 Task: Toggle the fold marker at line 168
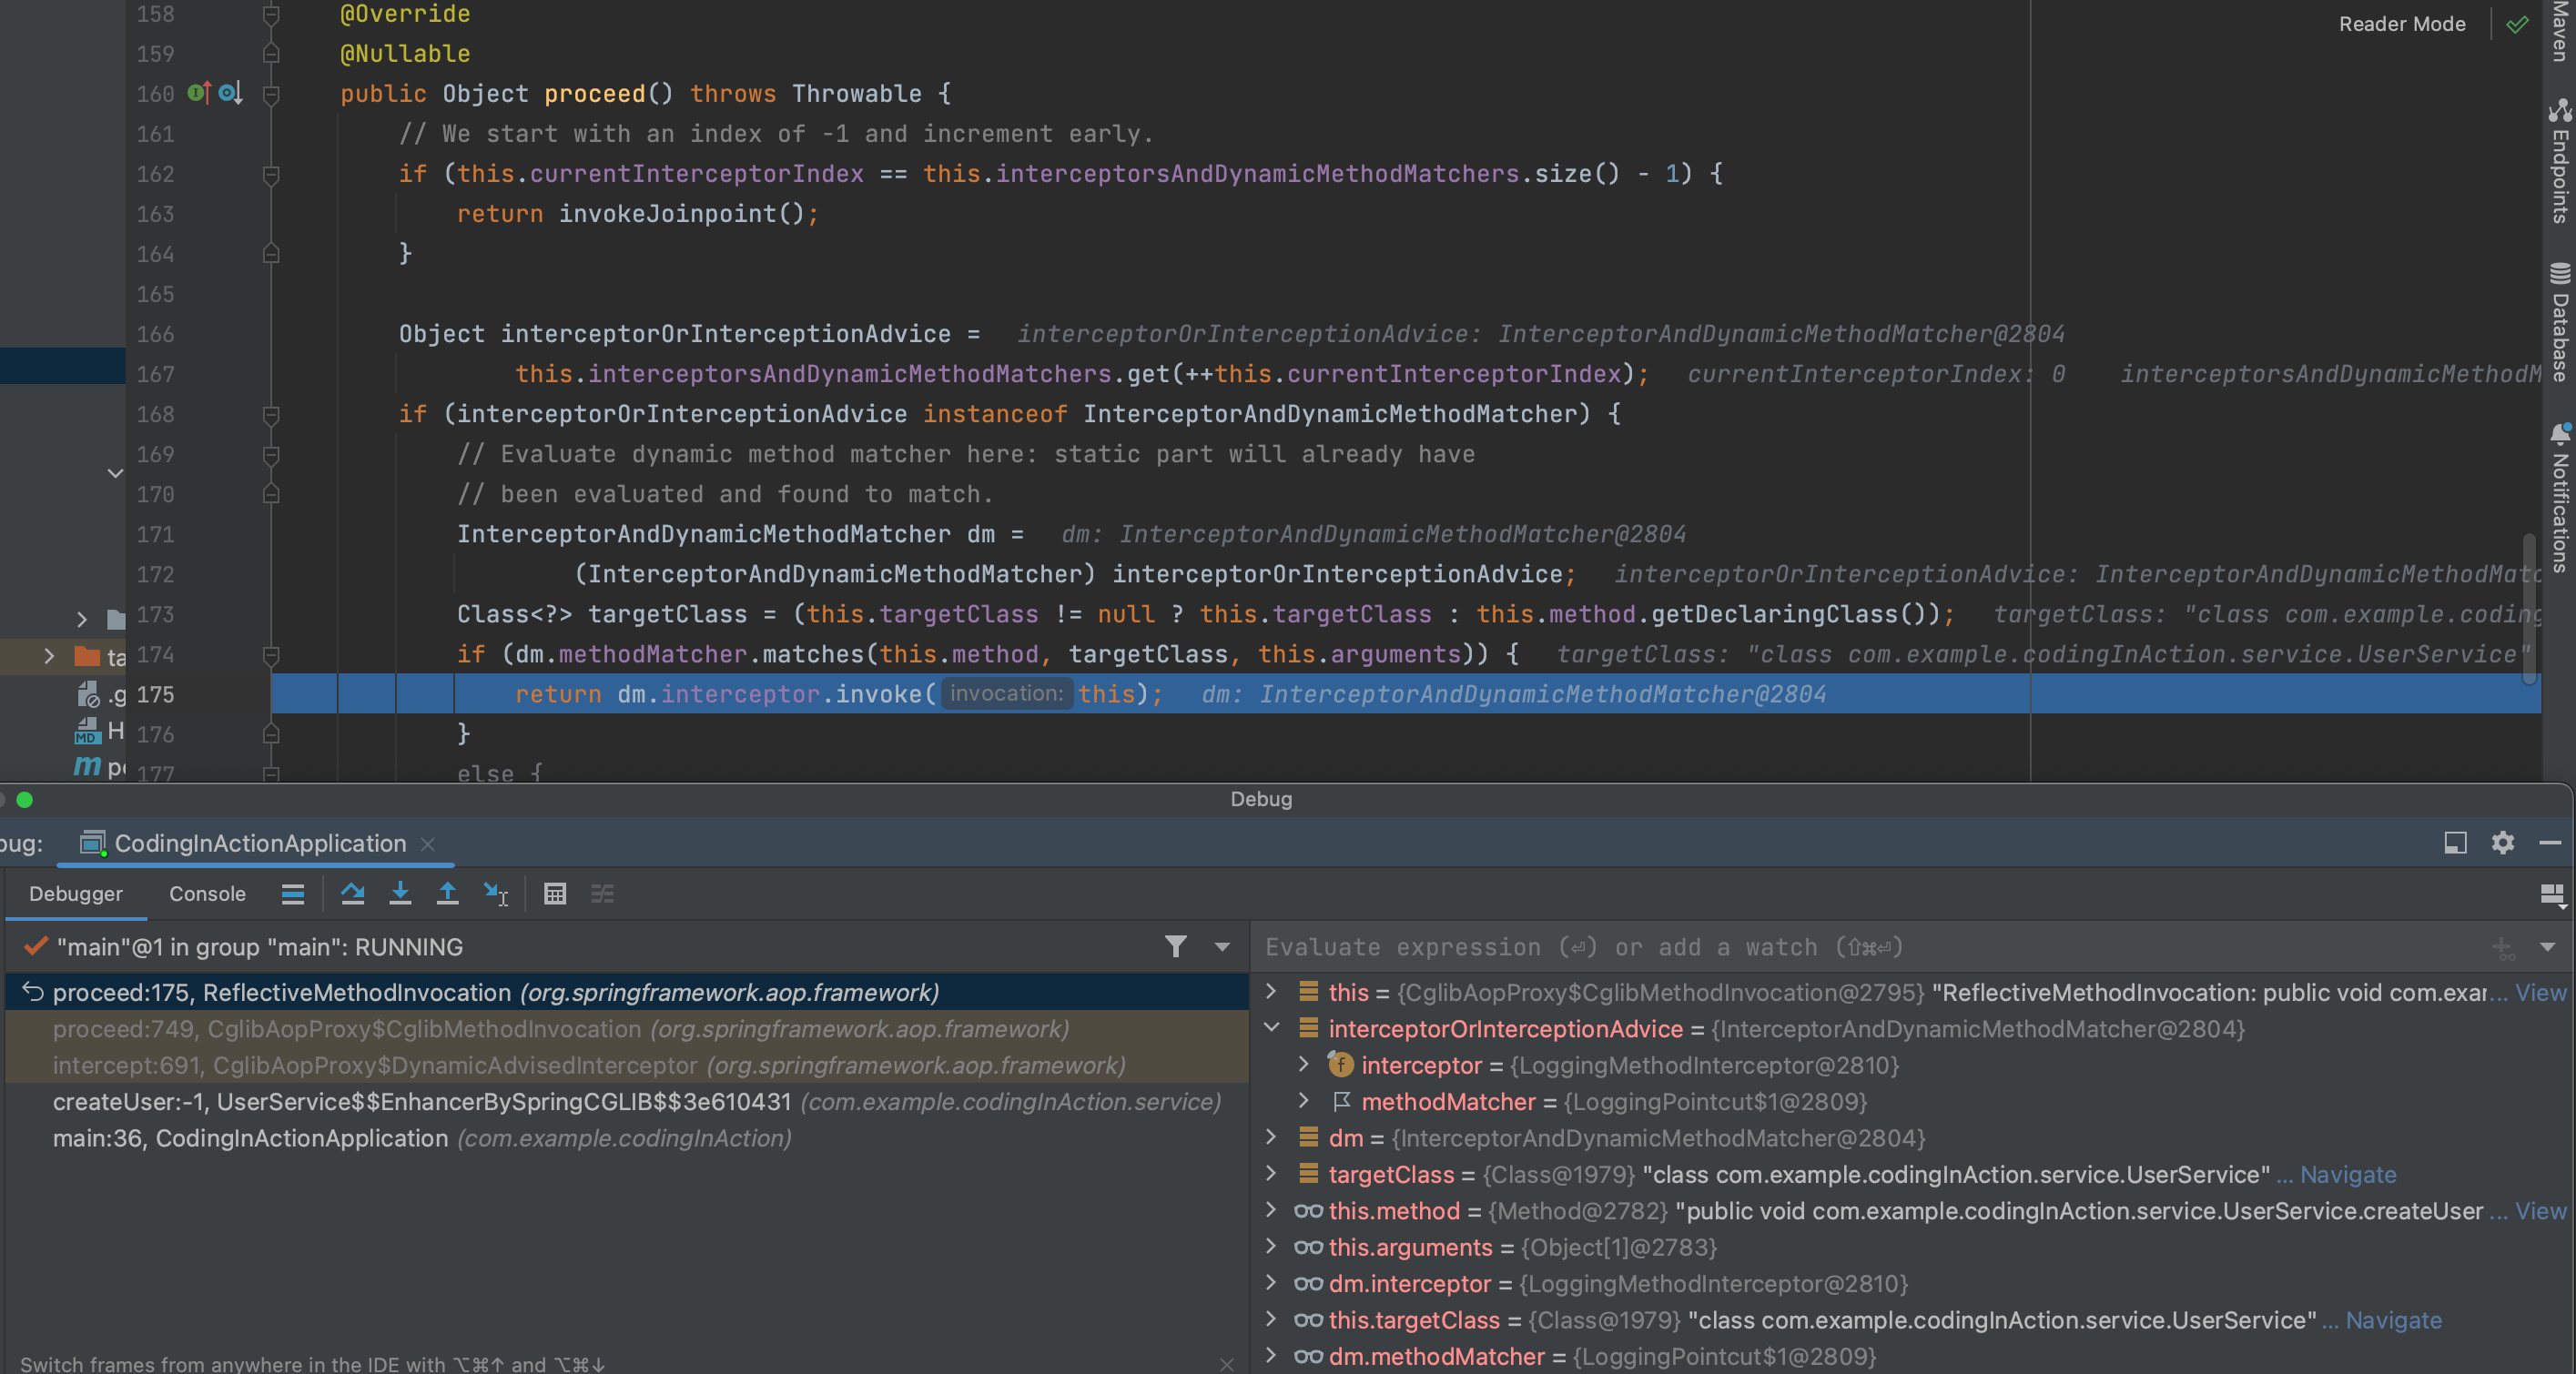[270, 414]
